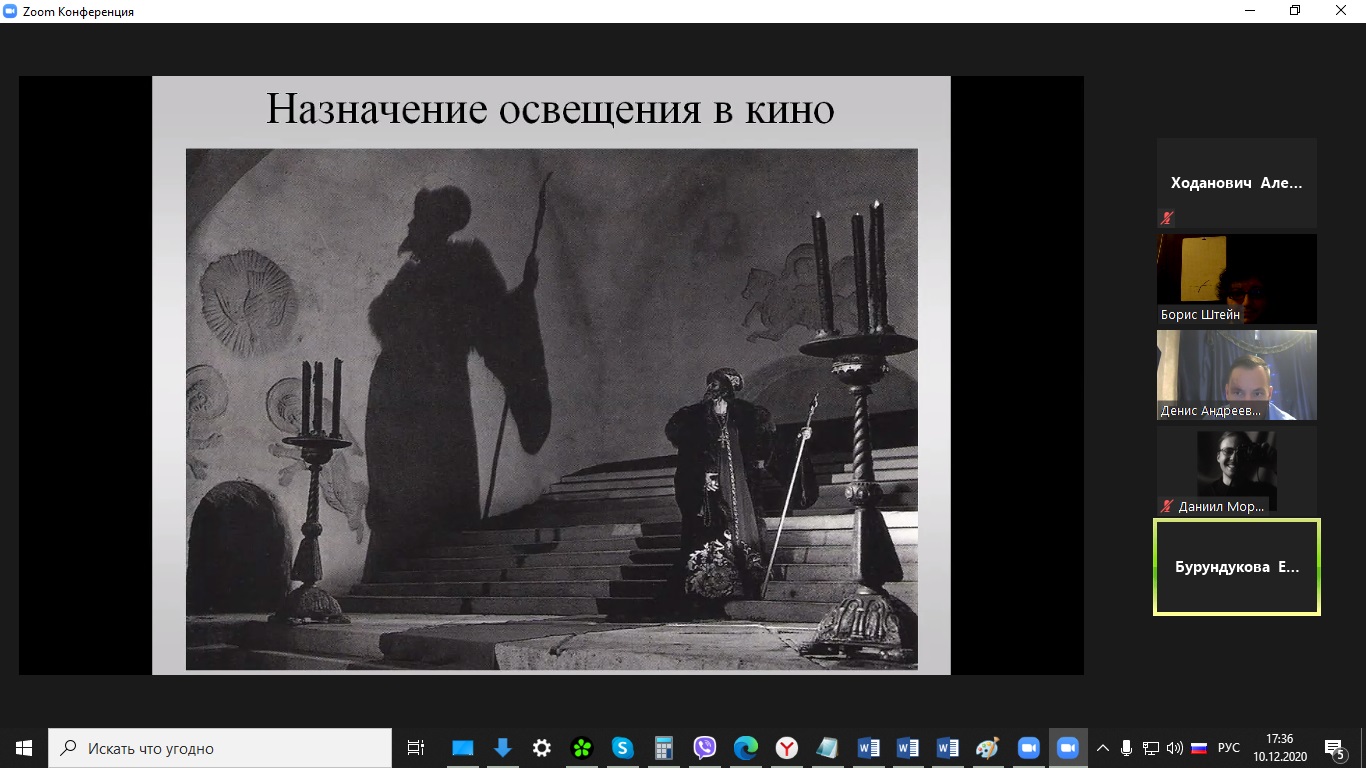Switch to the third Word document
The height and width of the screenshot is (768, 1366).
(x=948, y=748)
